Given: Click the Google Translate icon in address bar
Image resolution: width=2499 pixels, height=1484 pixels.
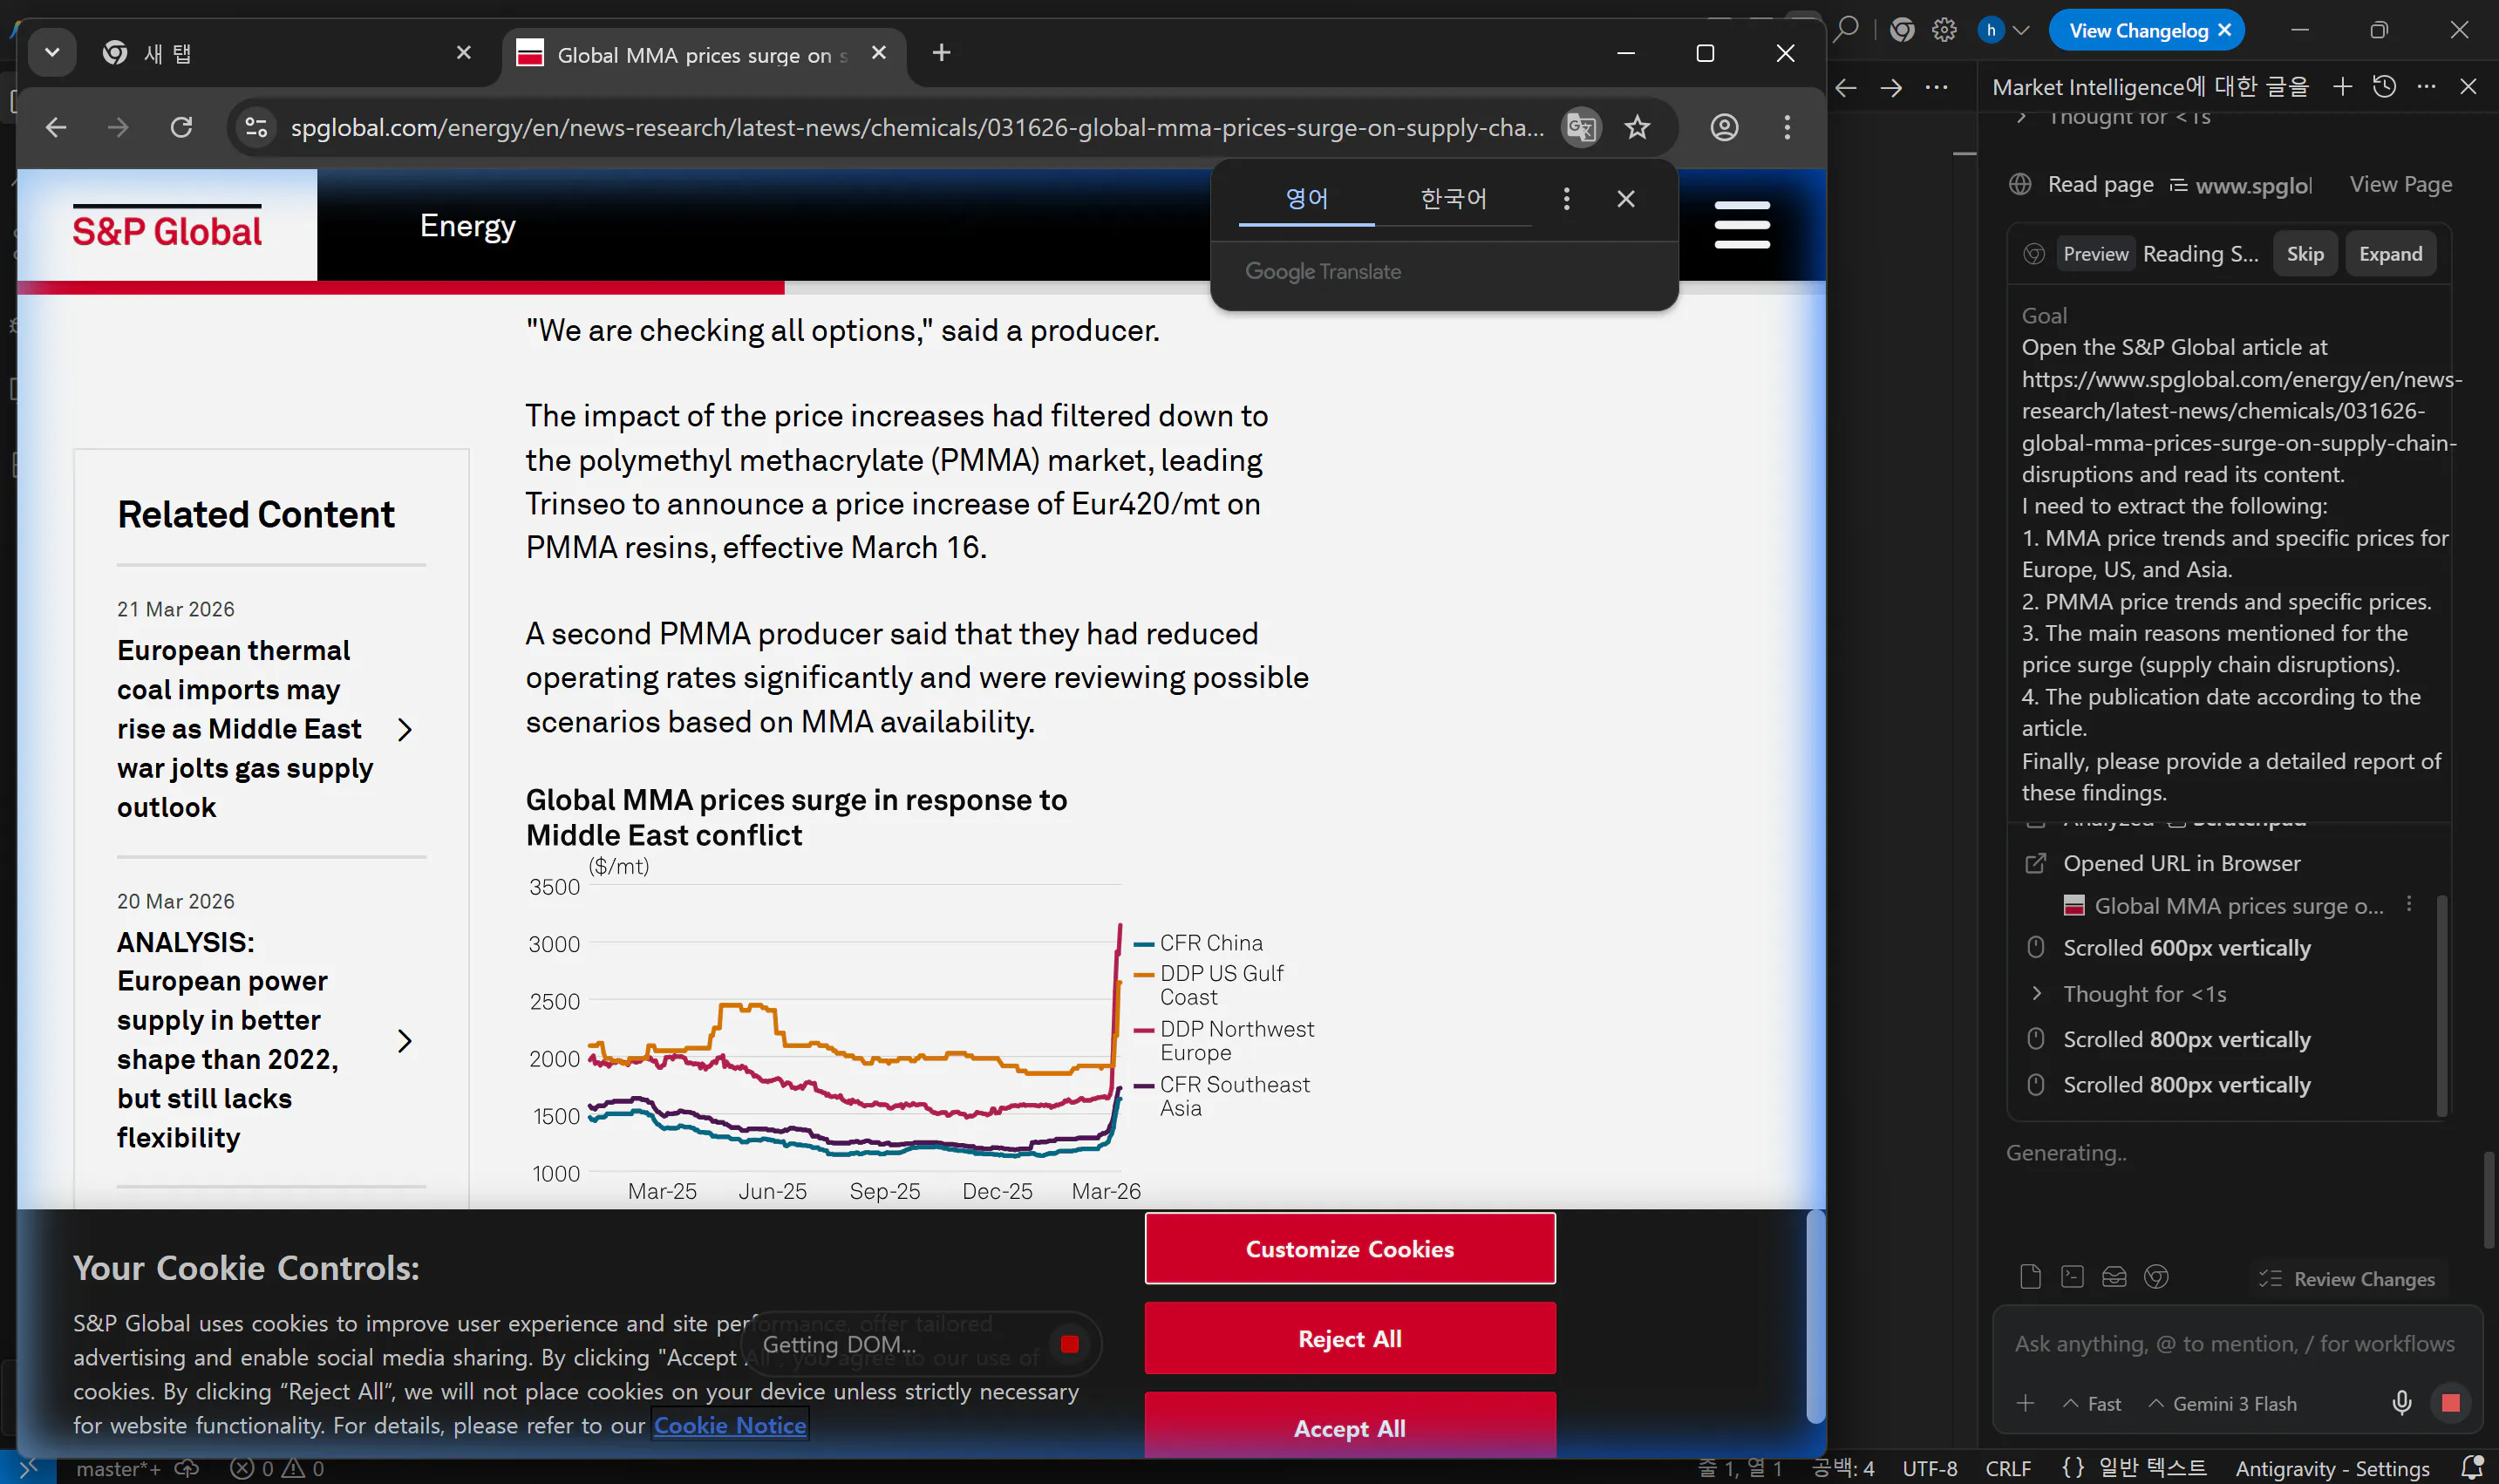Looking at the screenshot, I should 1581,127.
